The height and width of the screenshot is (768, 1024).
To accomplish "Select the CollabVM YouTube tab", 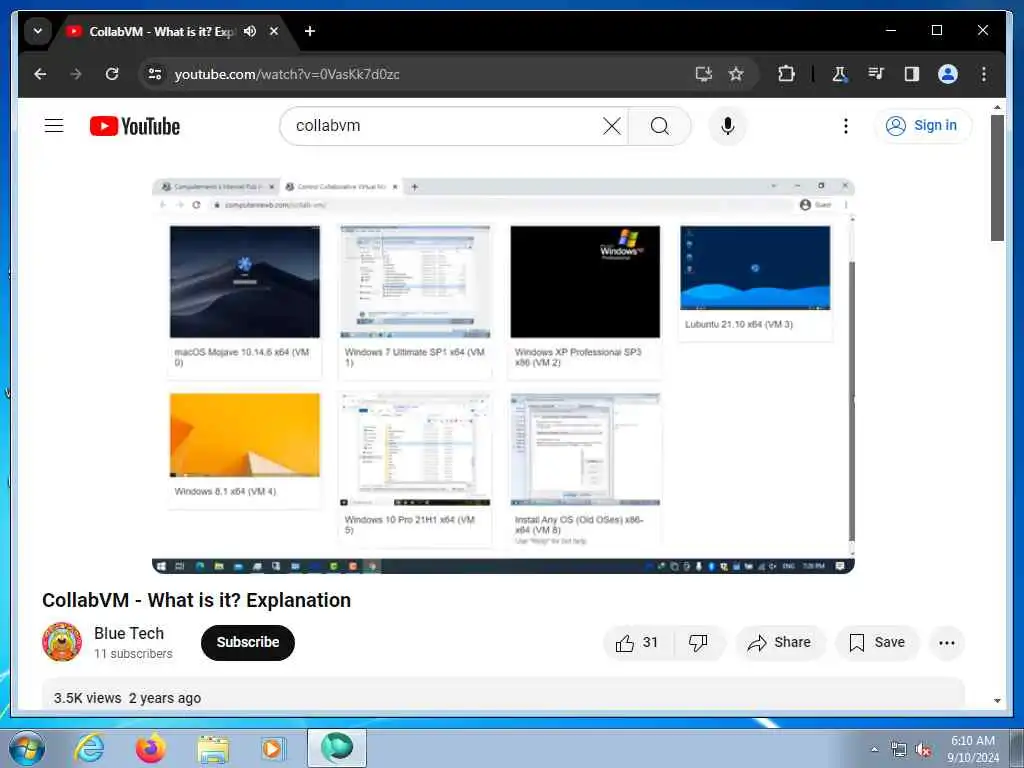I will point(160,31).
